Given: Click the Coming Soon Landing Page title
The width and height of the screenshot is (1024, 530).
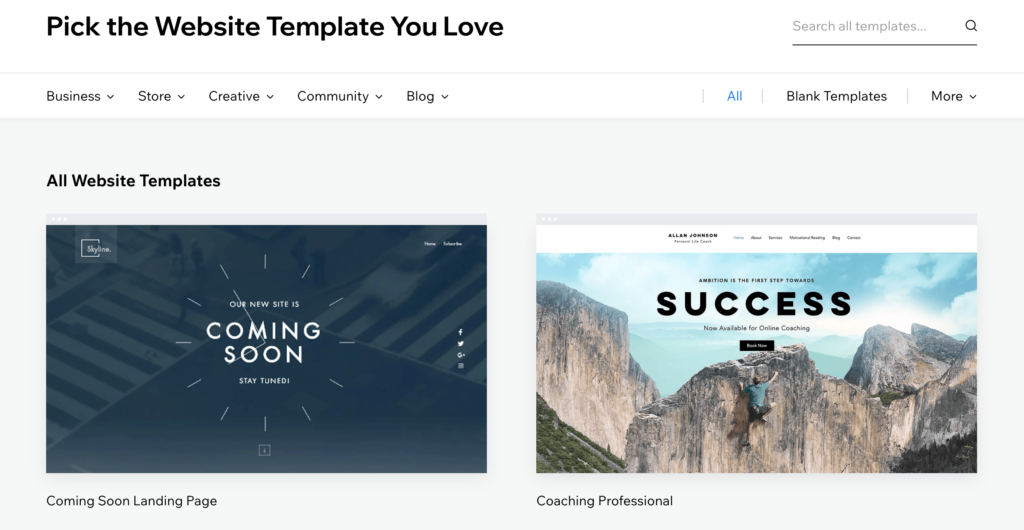Looking at the screenshot, I should (x=131, y=501).
